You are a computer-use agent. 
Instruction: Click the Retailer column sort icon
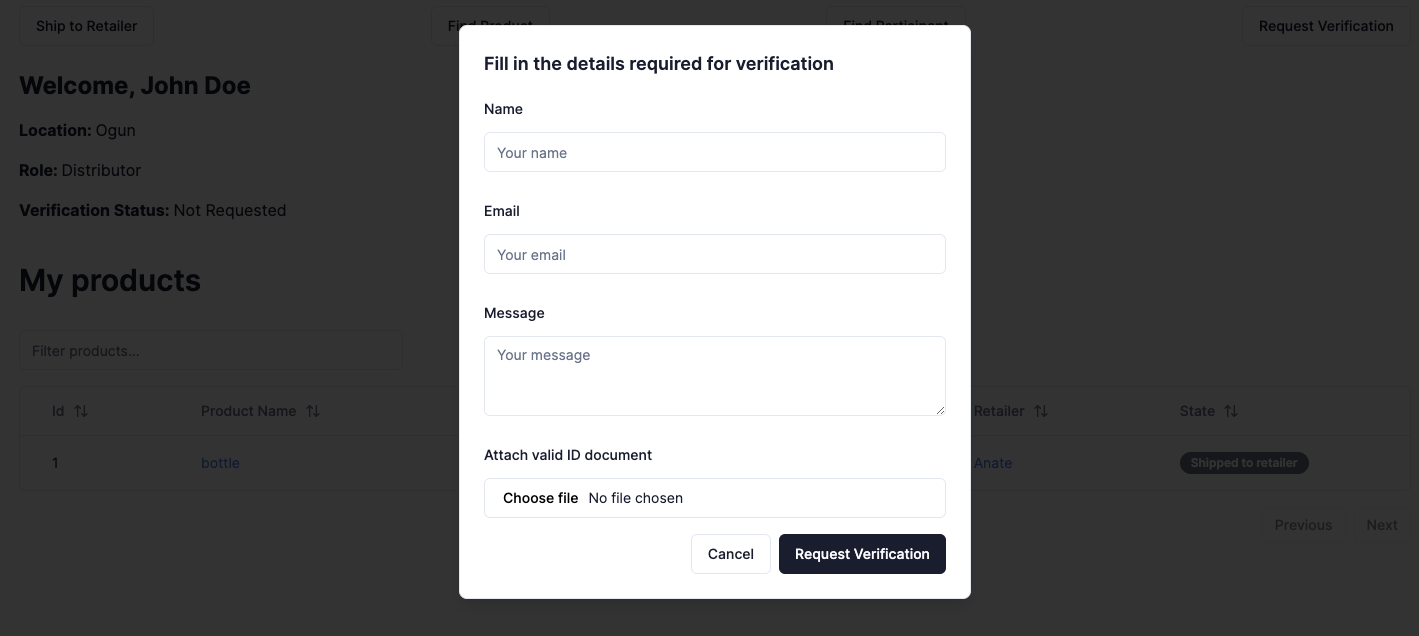(x=1041, y=411)
